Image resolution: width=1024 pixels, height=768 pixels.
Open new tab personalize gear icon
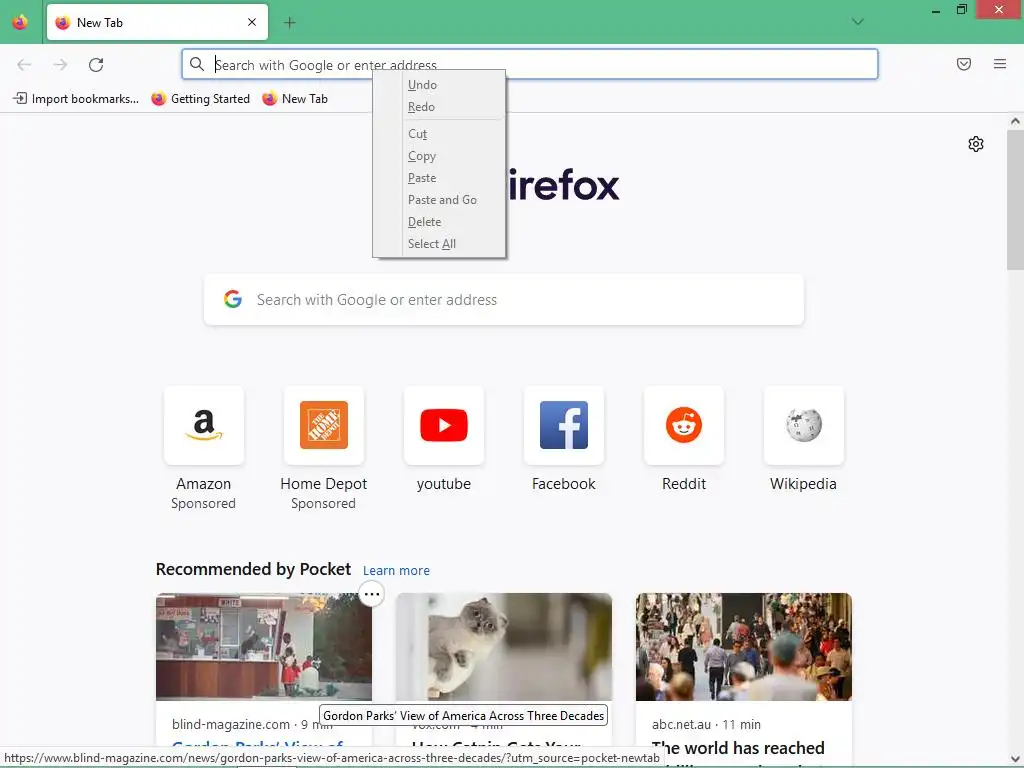coord(976,144)
